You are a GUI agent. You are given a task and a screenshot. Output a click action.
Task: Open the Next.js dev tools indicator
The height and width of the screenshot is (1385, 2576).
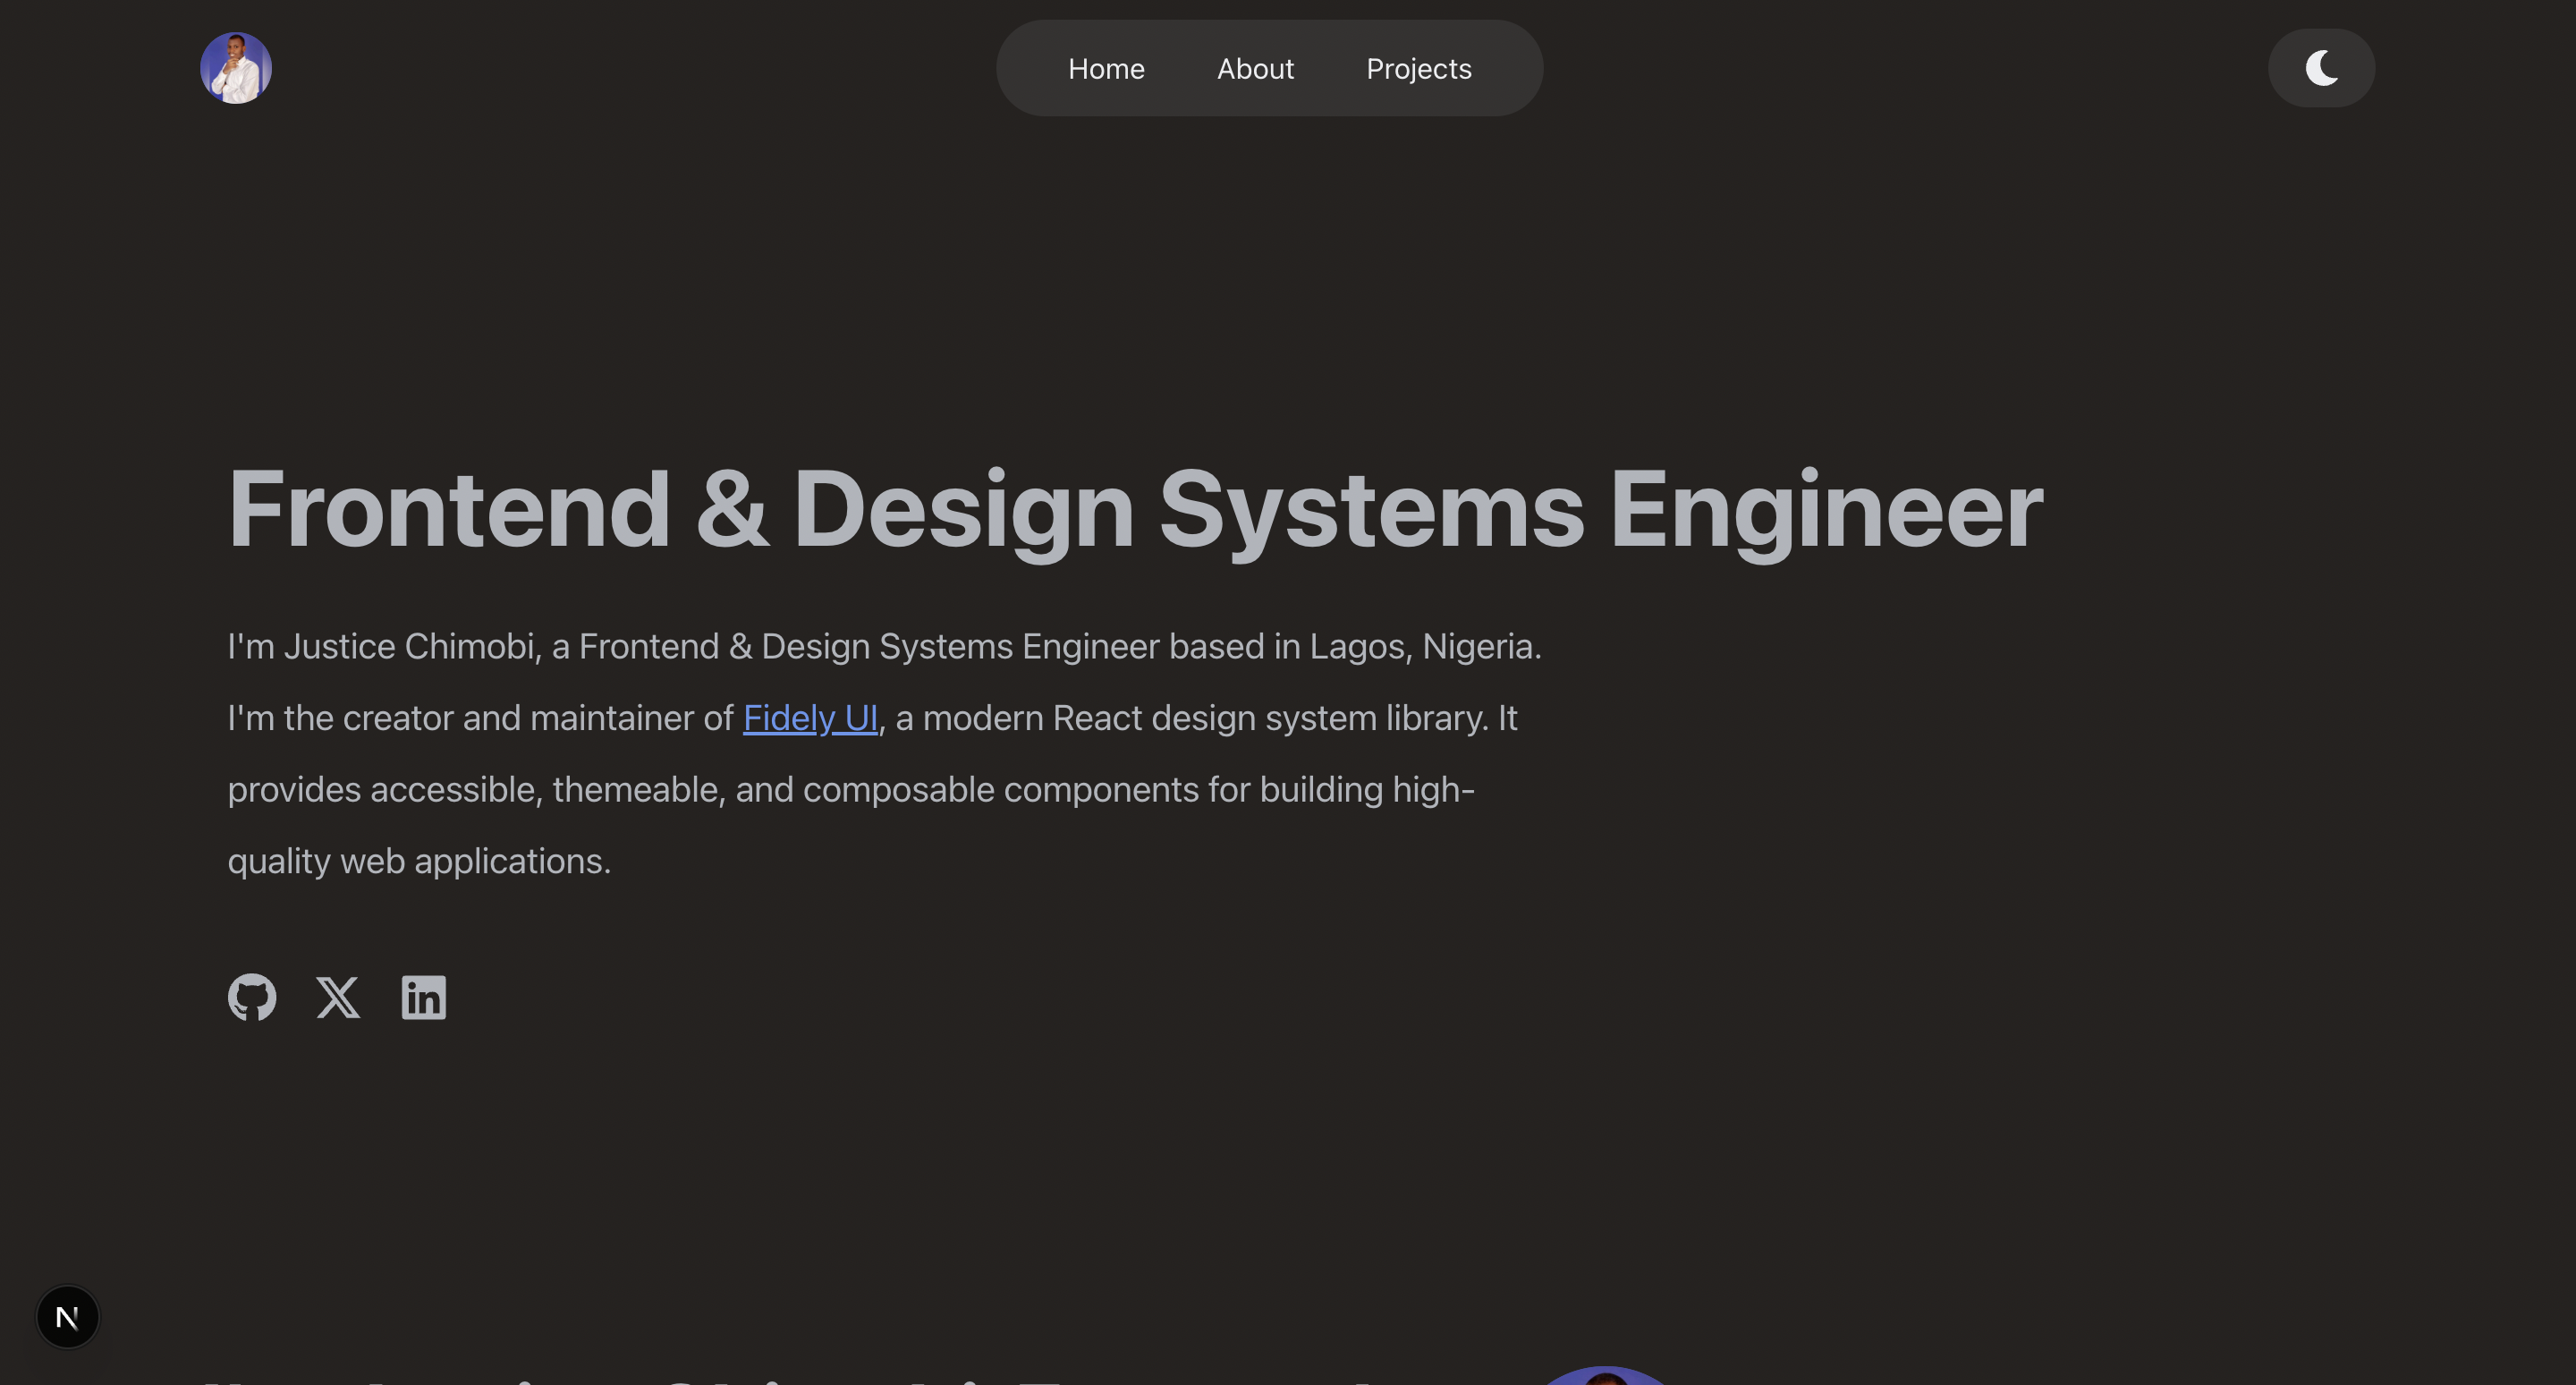67,1317
